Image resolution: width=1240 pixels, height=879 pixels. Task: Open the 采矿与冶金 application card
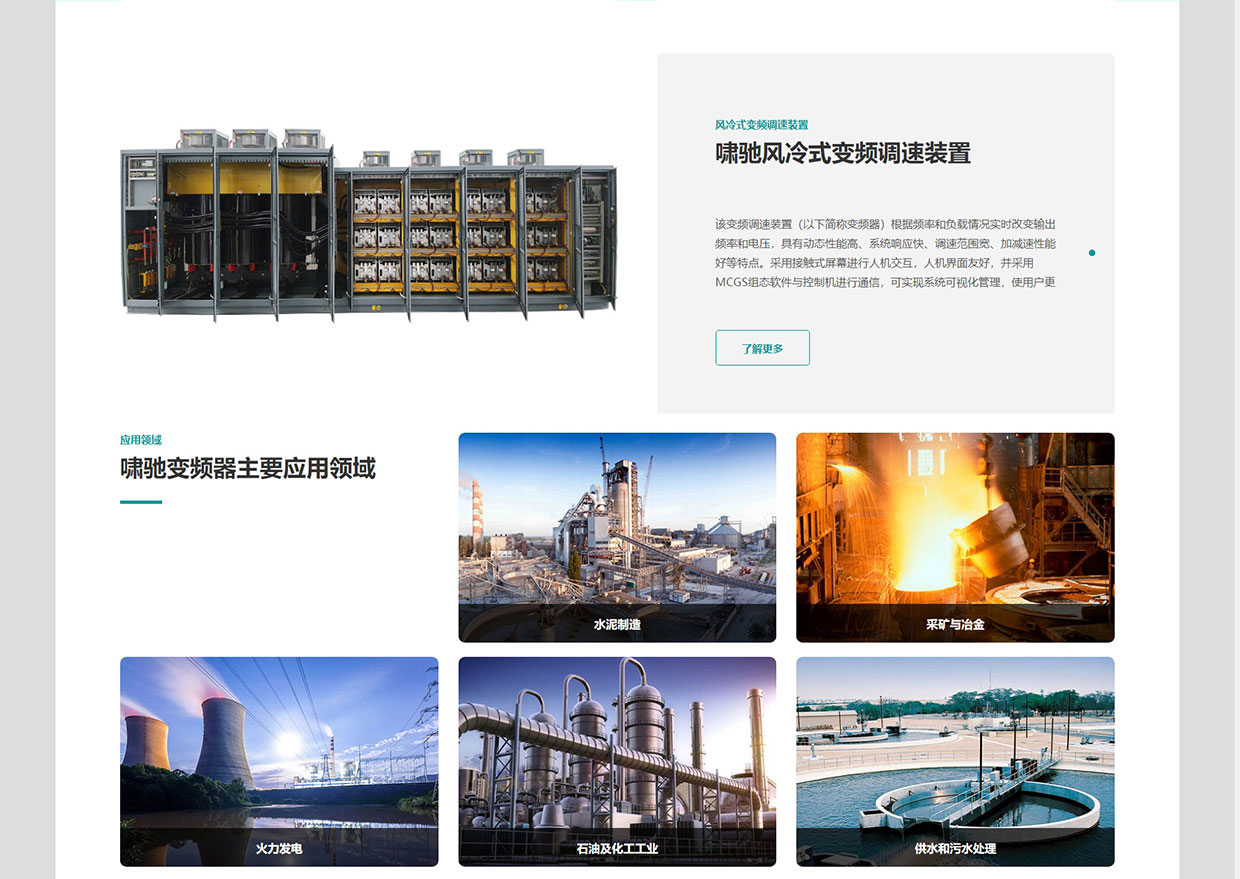tap(954, 520)
